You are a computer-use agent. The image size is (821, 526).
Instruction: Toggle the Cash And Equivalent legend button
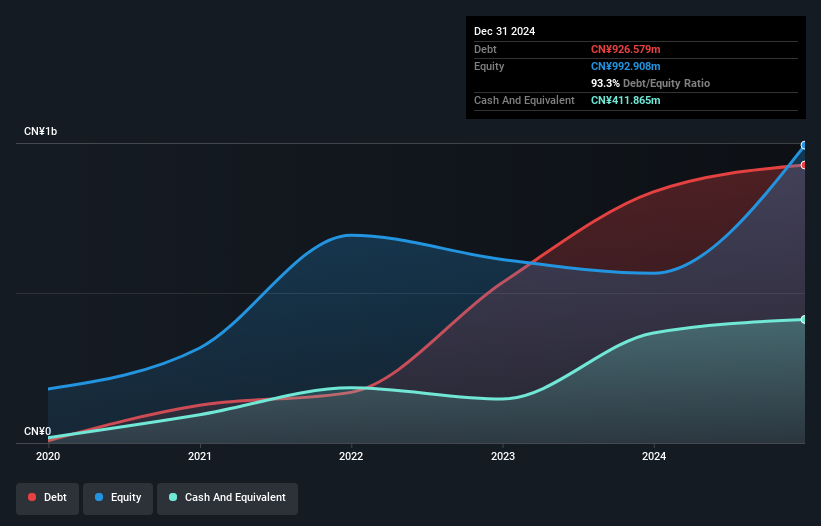227,498
